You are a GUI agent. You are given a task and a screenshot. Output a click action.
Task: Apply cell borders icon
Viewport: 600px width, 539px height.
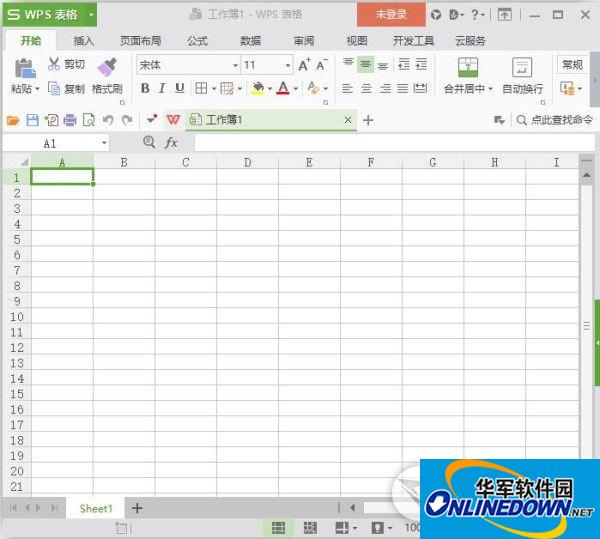[x=201, y=88]
